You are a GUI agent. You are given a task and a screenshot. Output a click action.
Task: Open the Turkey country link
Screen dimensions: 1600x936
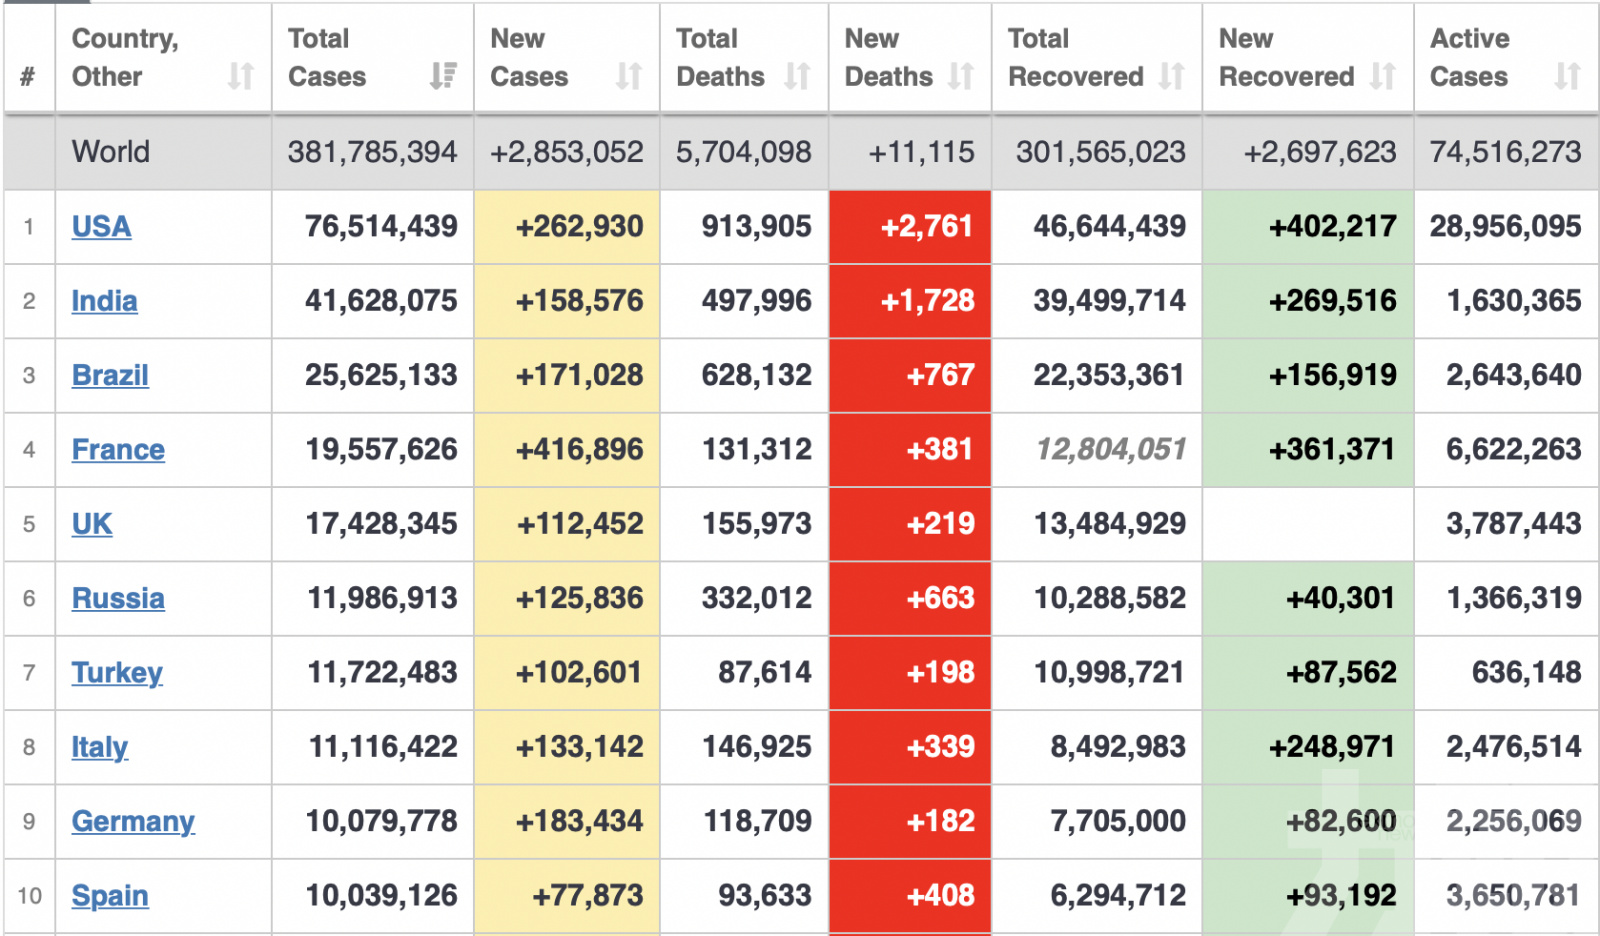[117, 673]
